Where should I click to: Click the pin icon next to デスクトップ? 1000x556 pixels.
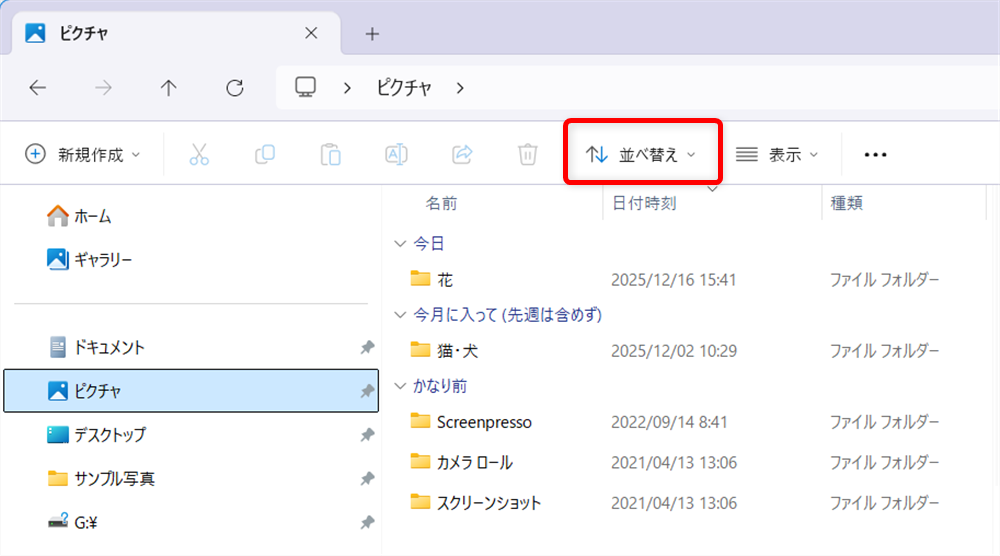tap(367, 435)
